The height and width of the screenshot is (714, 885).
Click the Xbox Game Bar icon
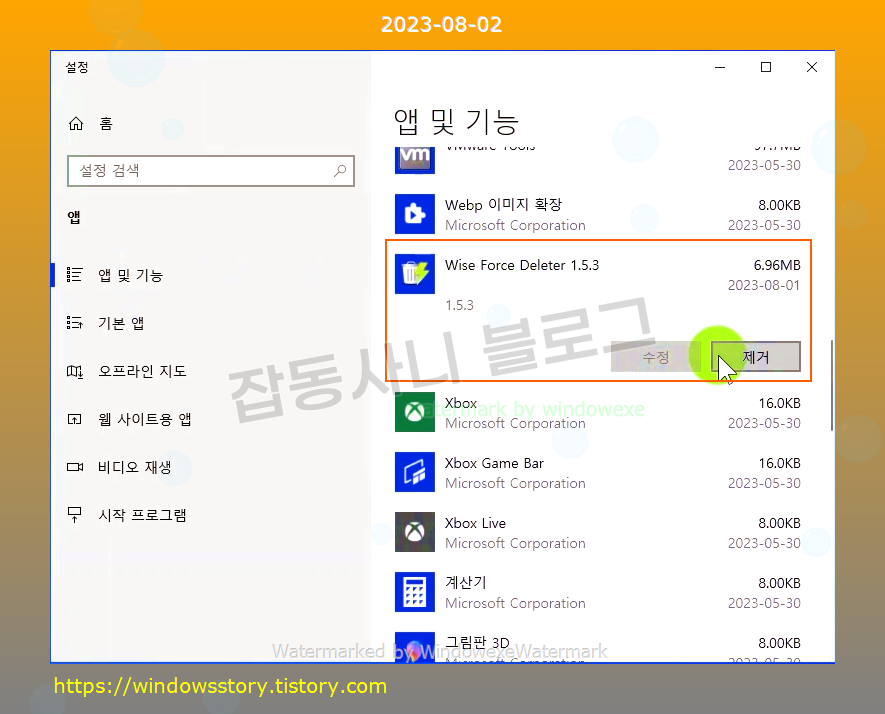(415, 472)
